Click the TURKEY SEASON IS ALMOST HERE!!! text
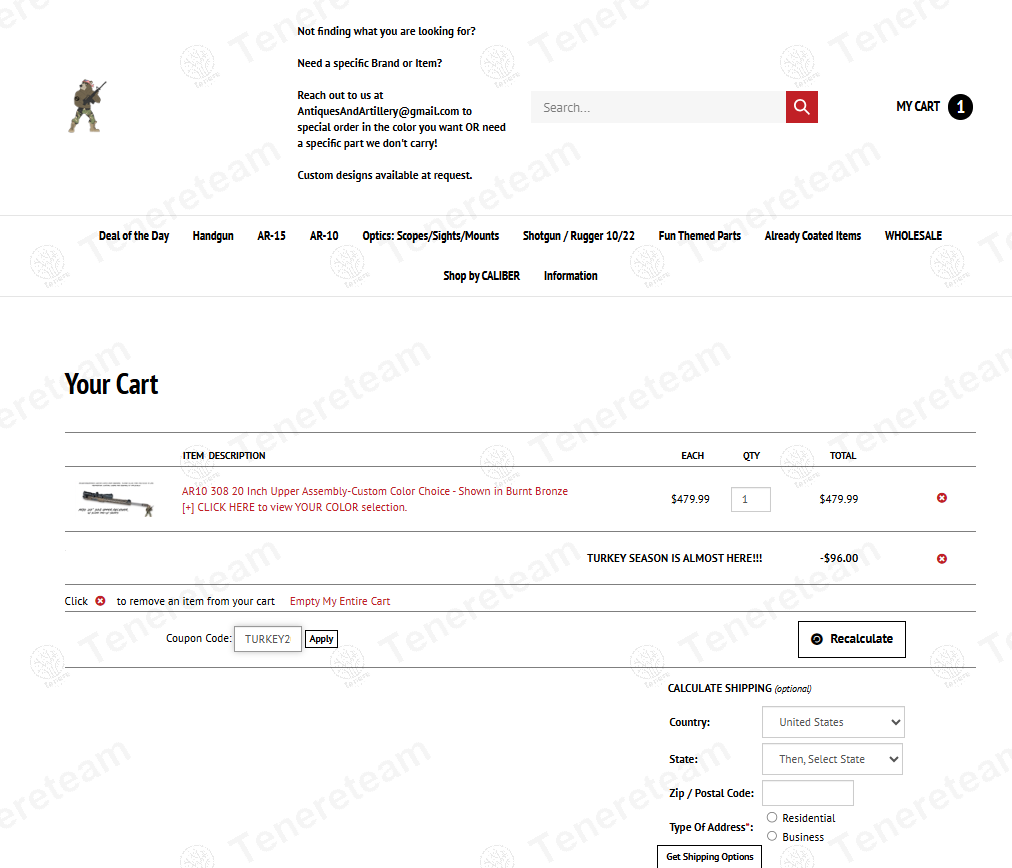The height and width of the screenshot is (868, 1012). pos(674,558)
